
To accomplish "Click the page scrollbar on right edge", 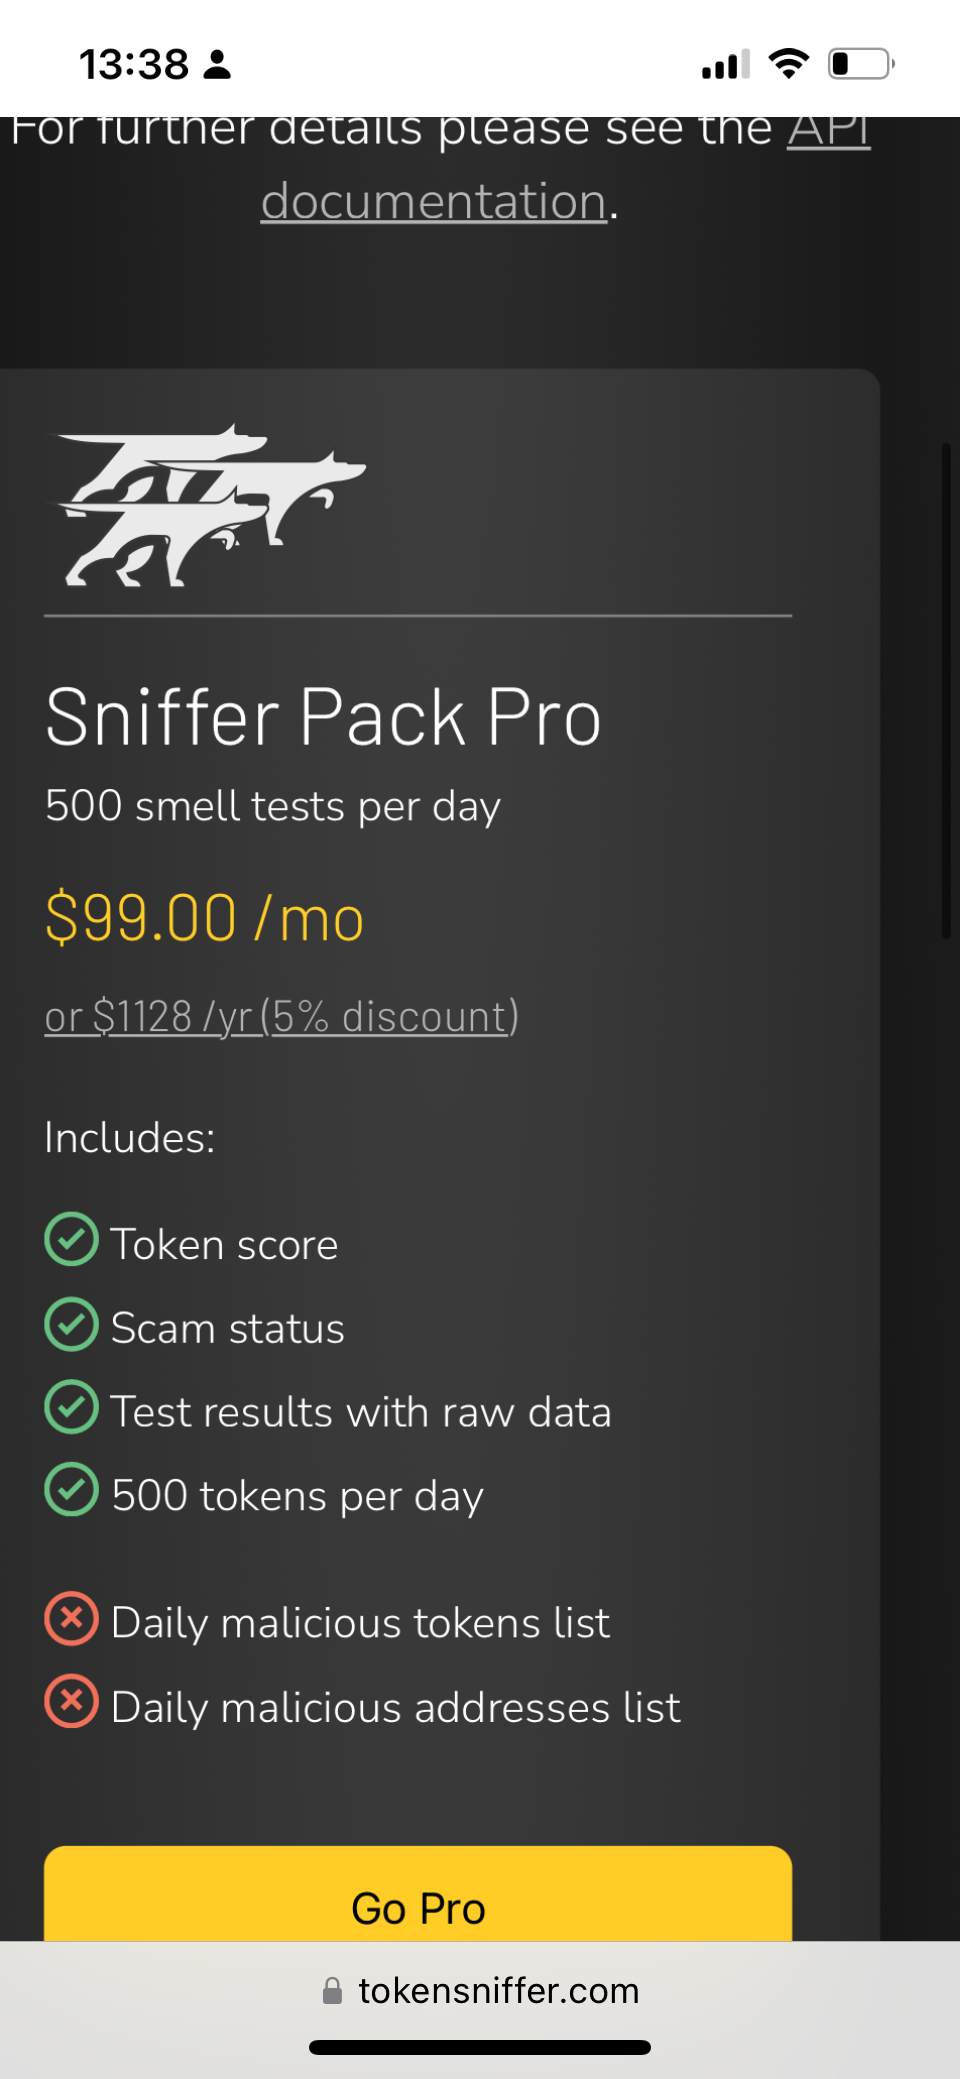I will [x=945, y=690].
